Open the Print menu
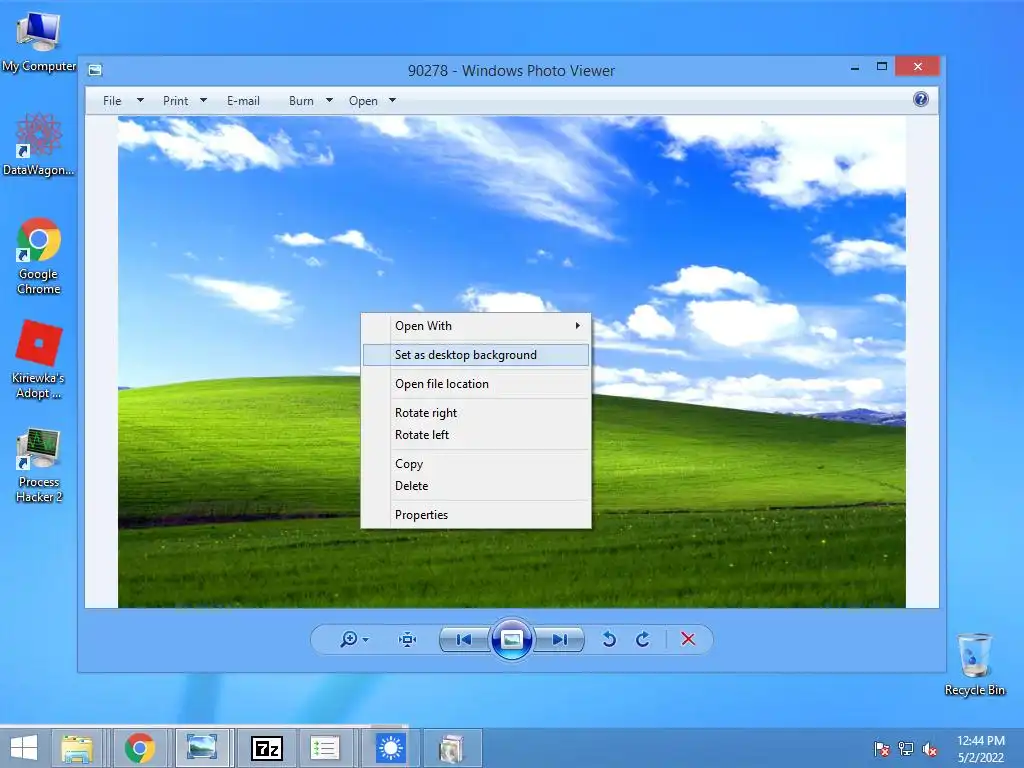 (x=176, y=101)
